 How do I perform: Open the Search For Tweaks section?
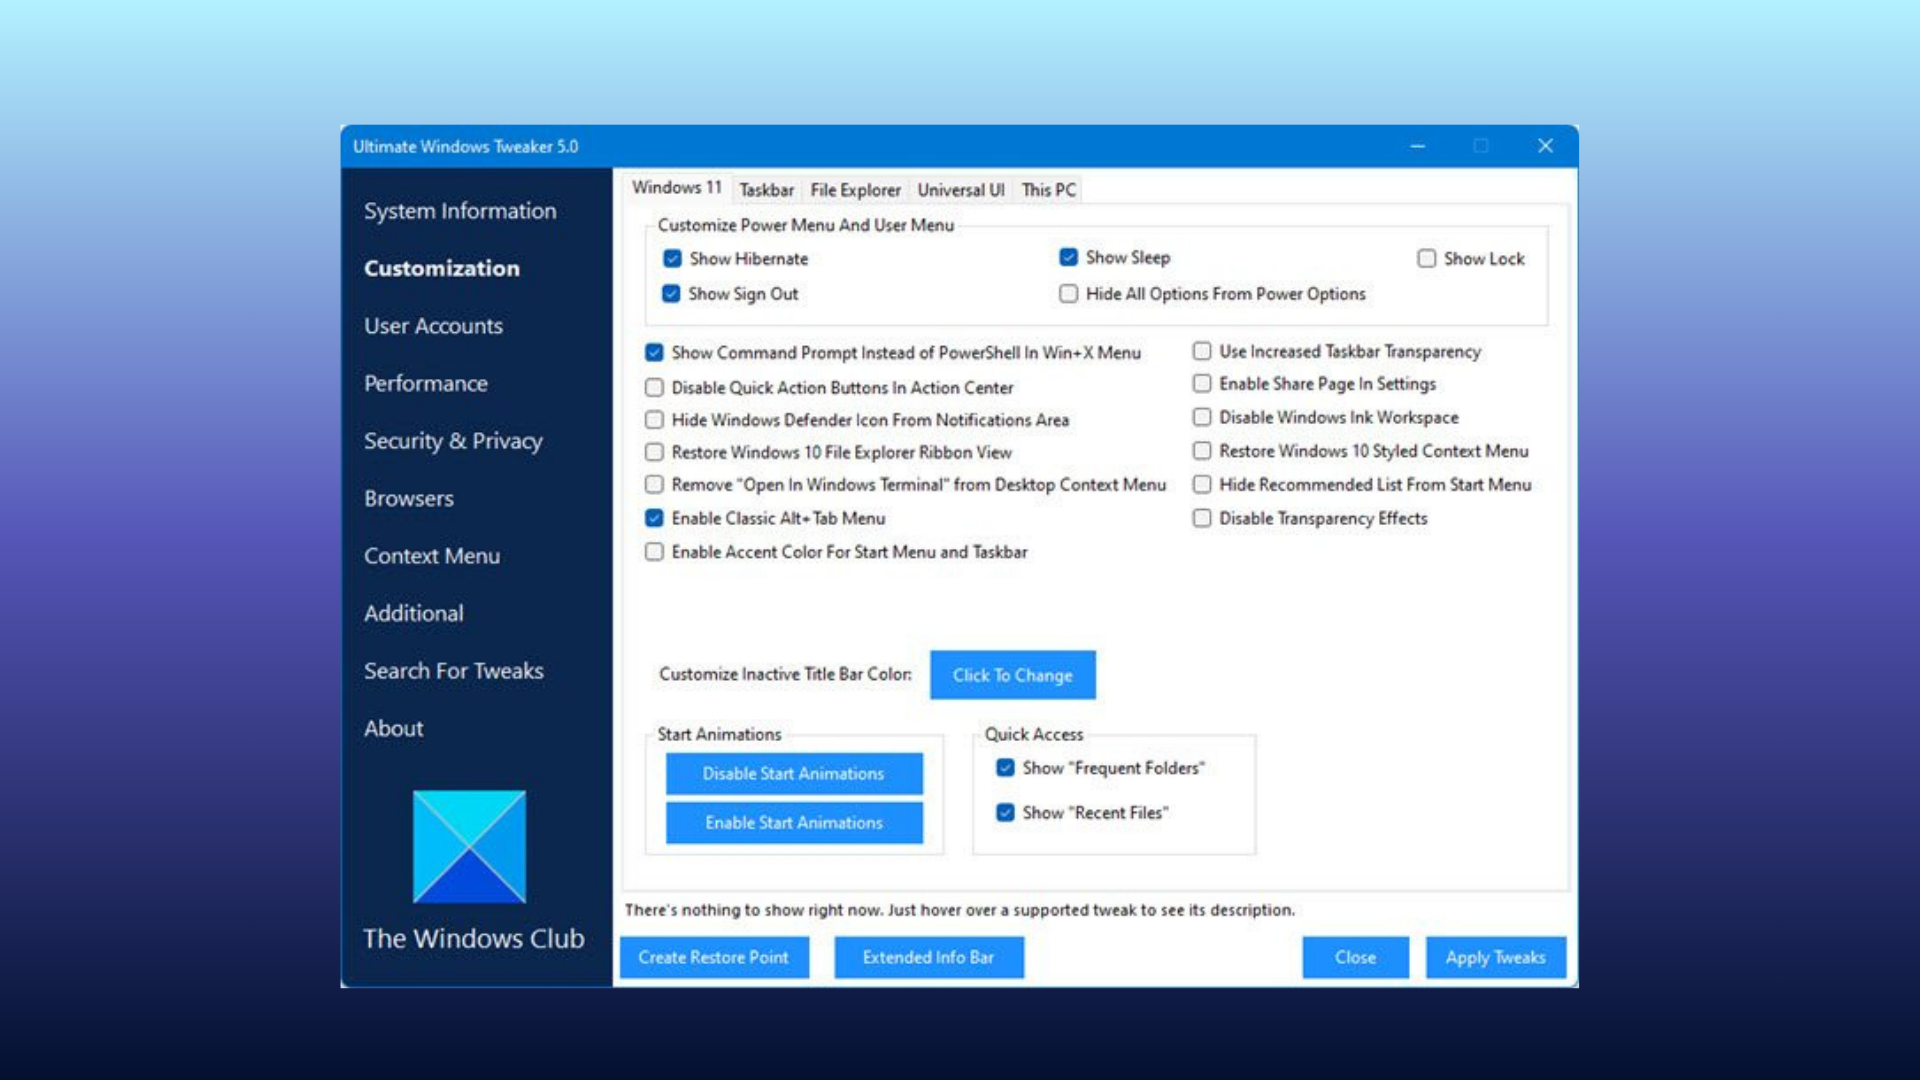(454, 671)
